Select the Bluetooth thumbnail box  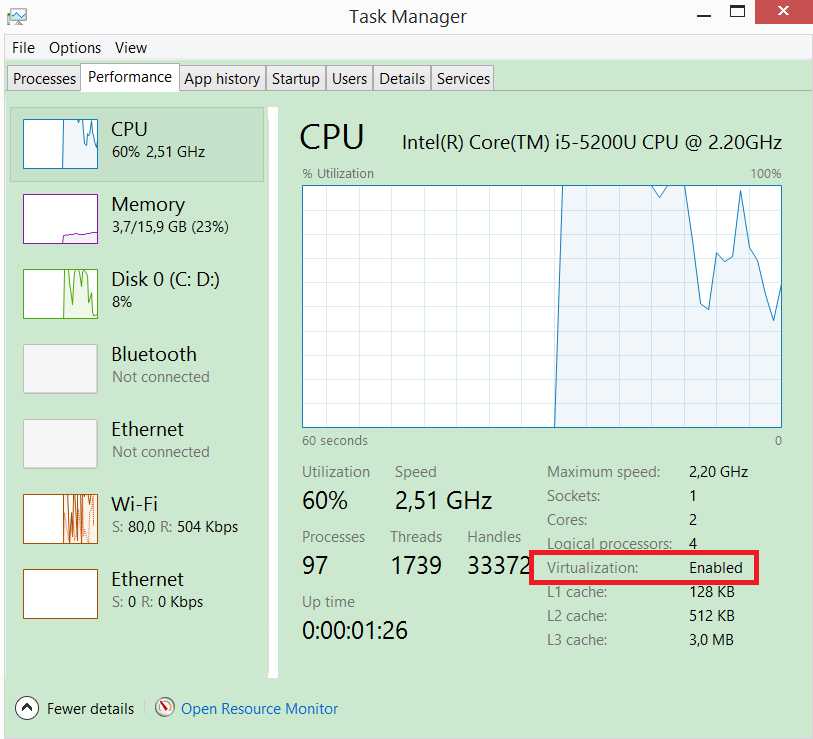(60, 369)
